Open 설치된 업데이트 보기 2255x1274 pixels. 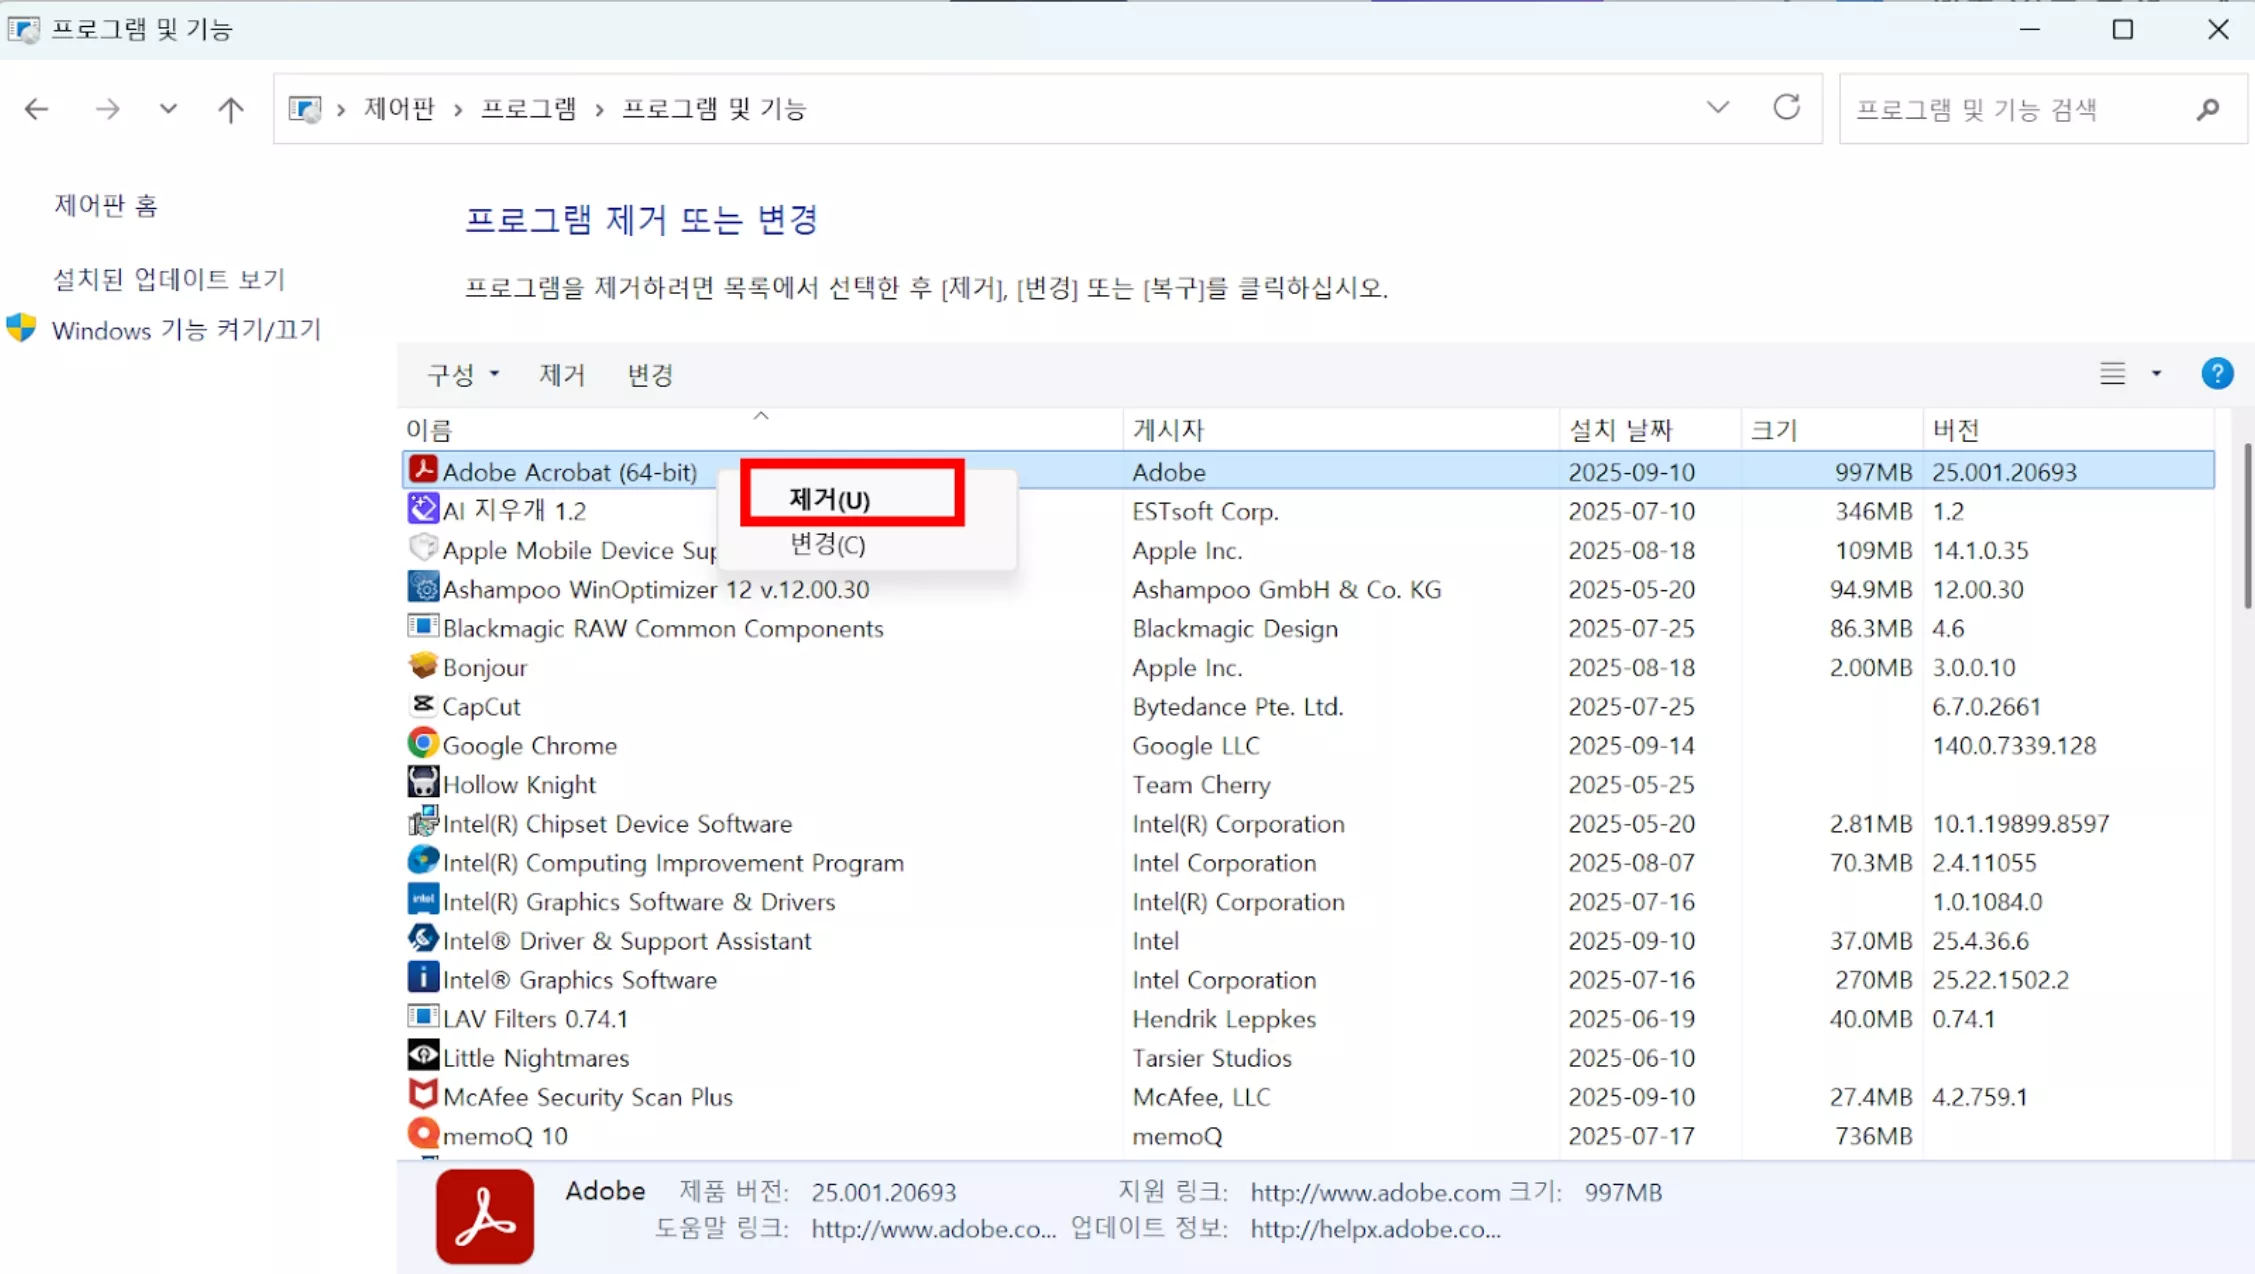168,278
